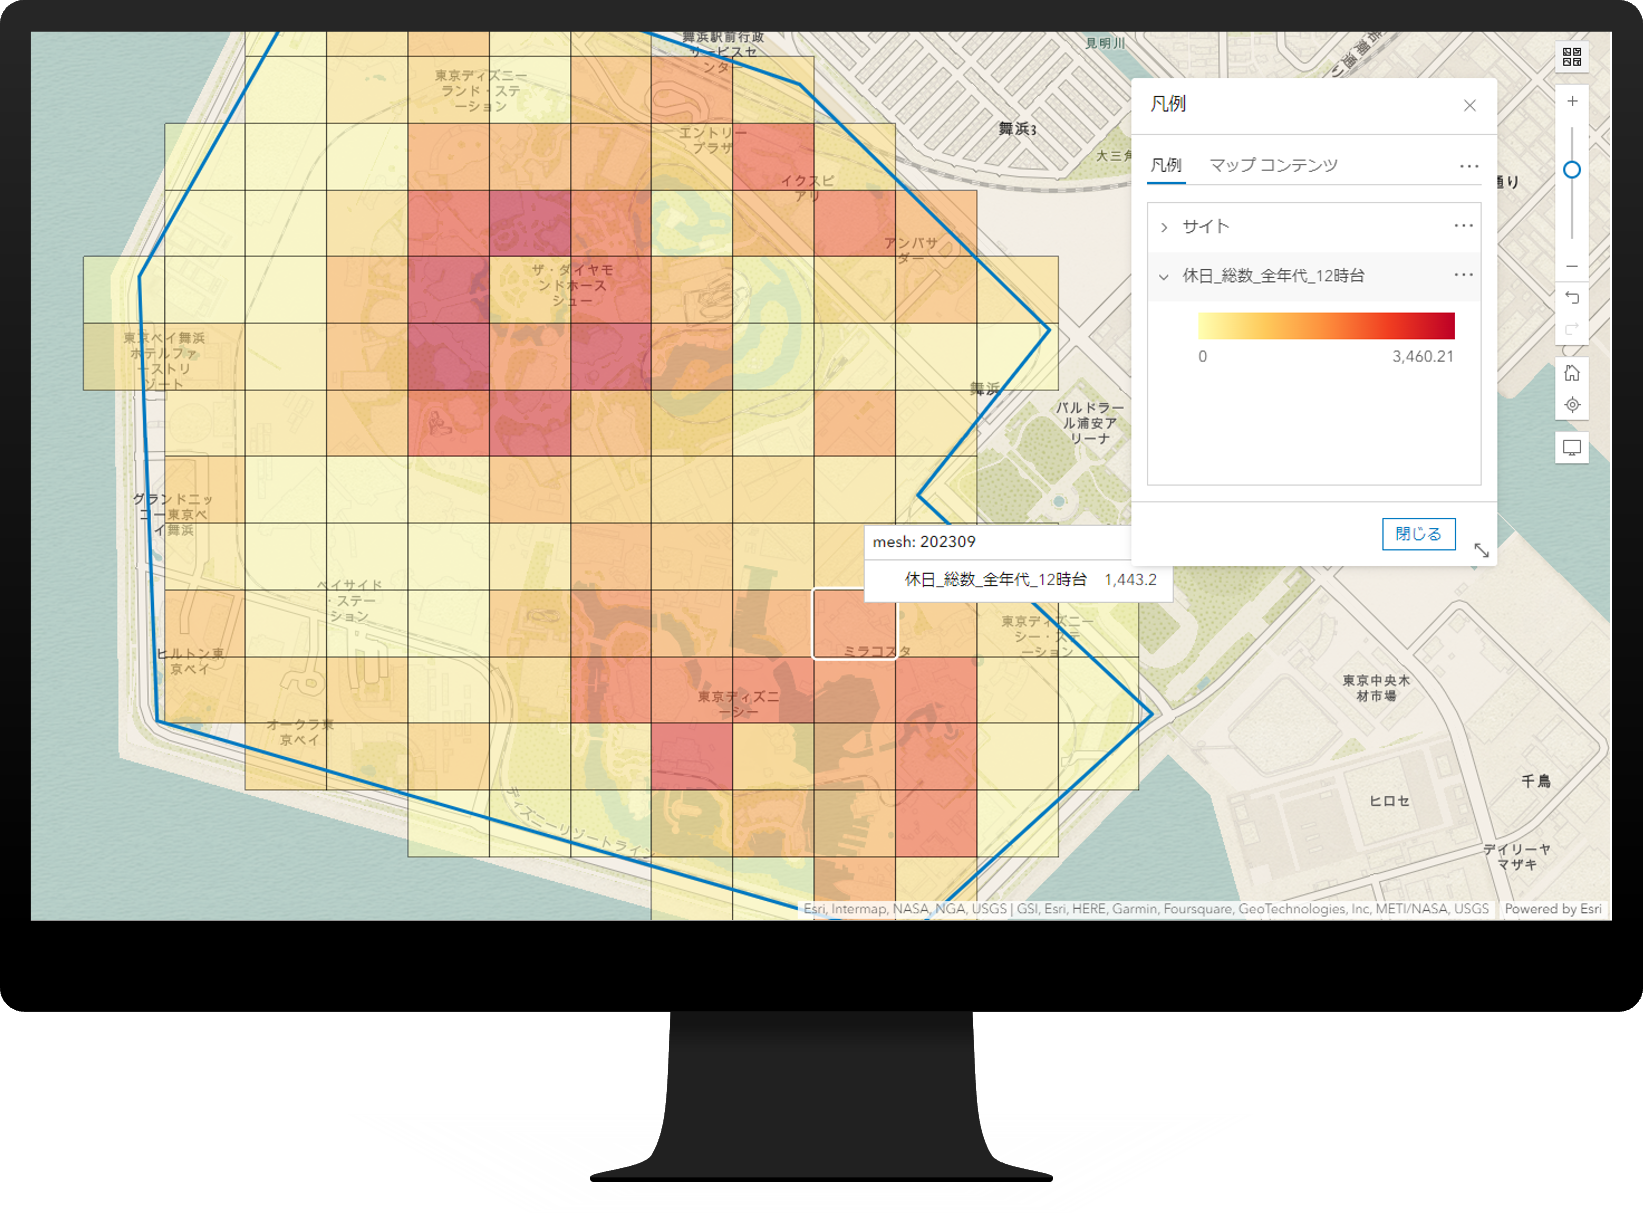Expand the サイト layer legend
Viewport: 1643px width, 1220px height.
(1164, 227)
